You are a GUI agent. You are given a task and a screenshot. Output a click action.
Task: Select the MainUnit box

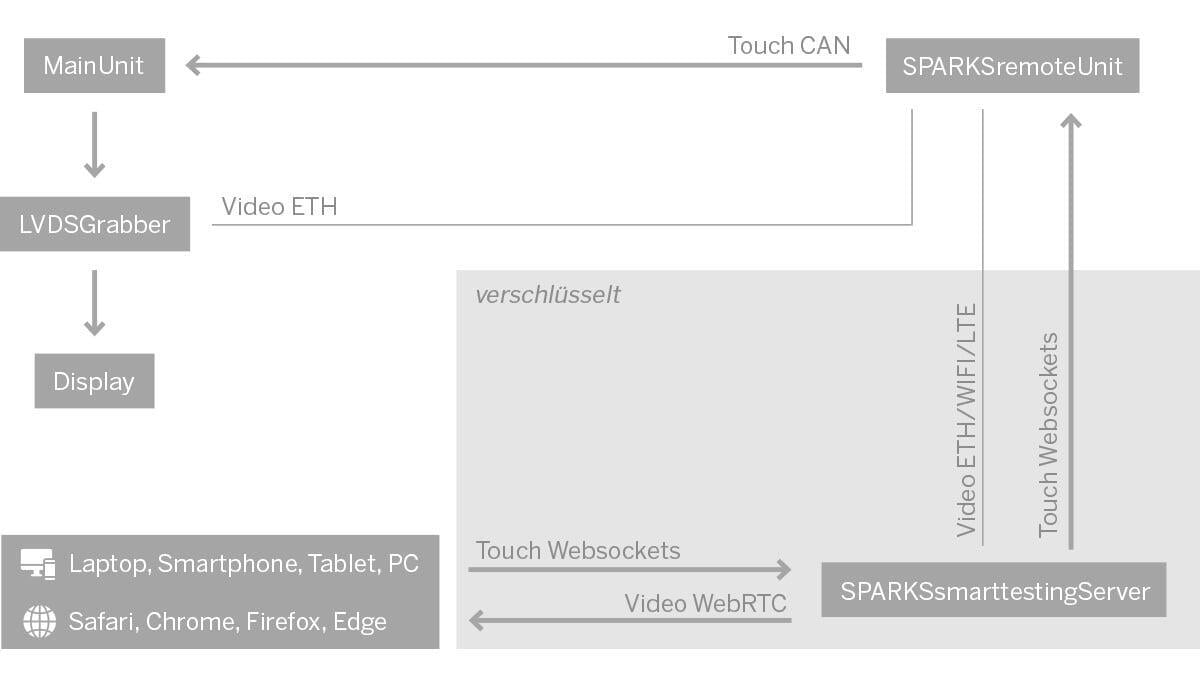pyautogui.click(x=94, y=66)
